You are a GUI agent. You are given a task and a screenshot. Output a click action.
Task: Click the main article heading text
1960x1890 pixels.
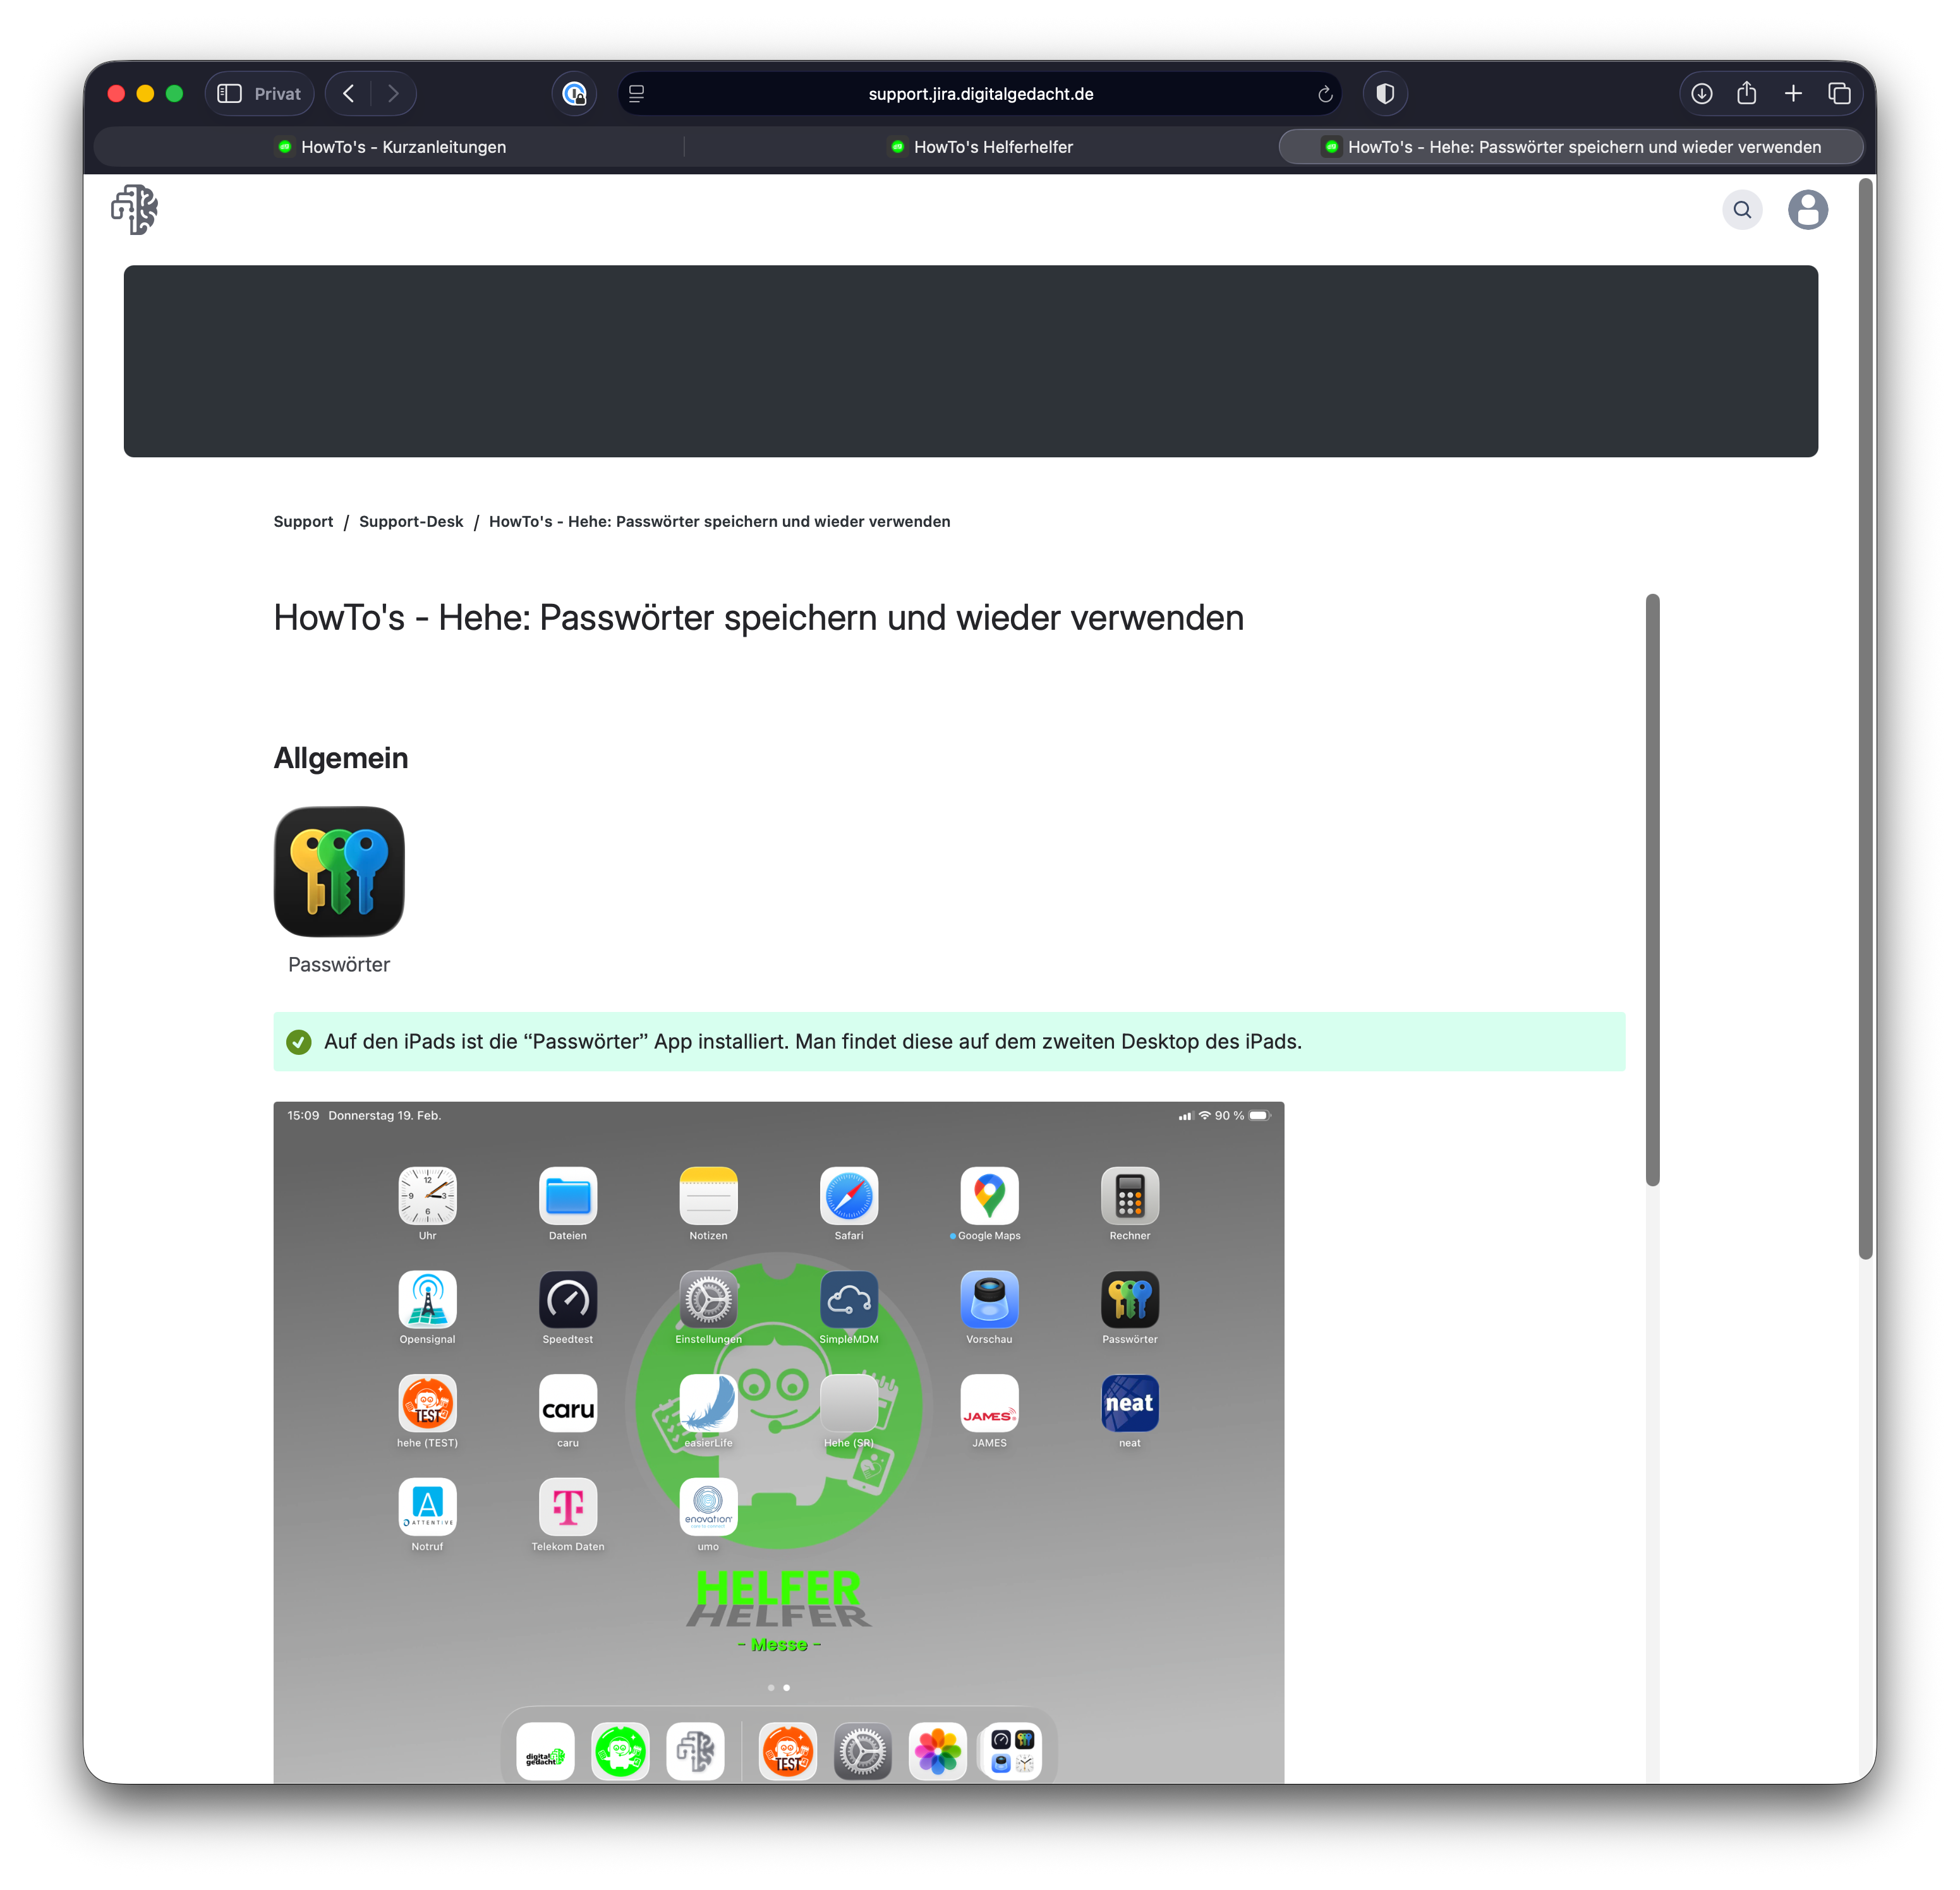[x=759, y=618]
